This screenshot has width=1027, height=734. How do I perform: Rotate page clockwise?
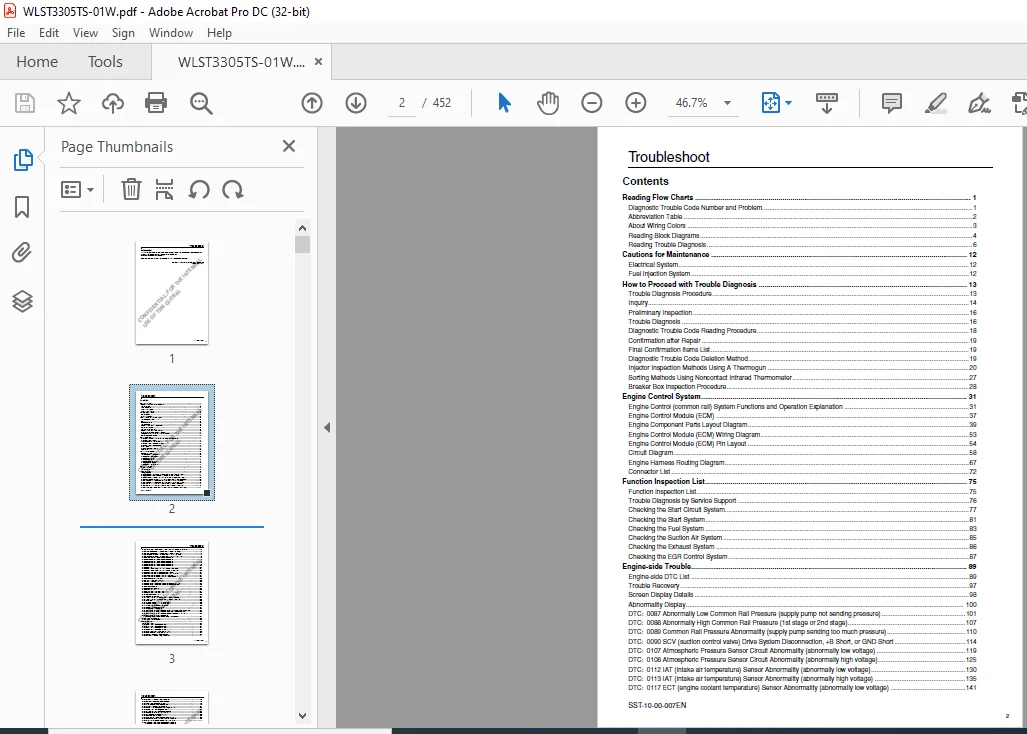click(233, 190)
